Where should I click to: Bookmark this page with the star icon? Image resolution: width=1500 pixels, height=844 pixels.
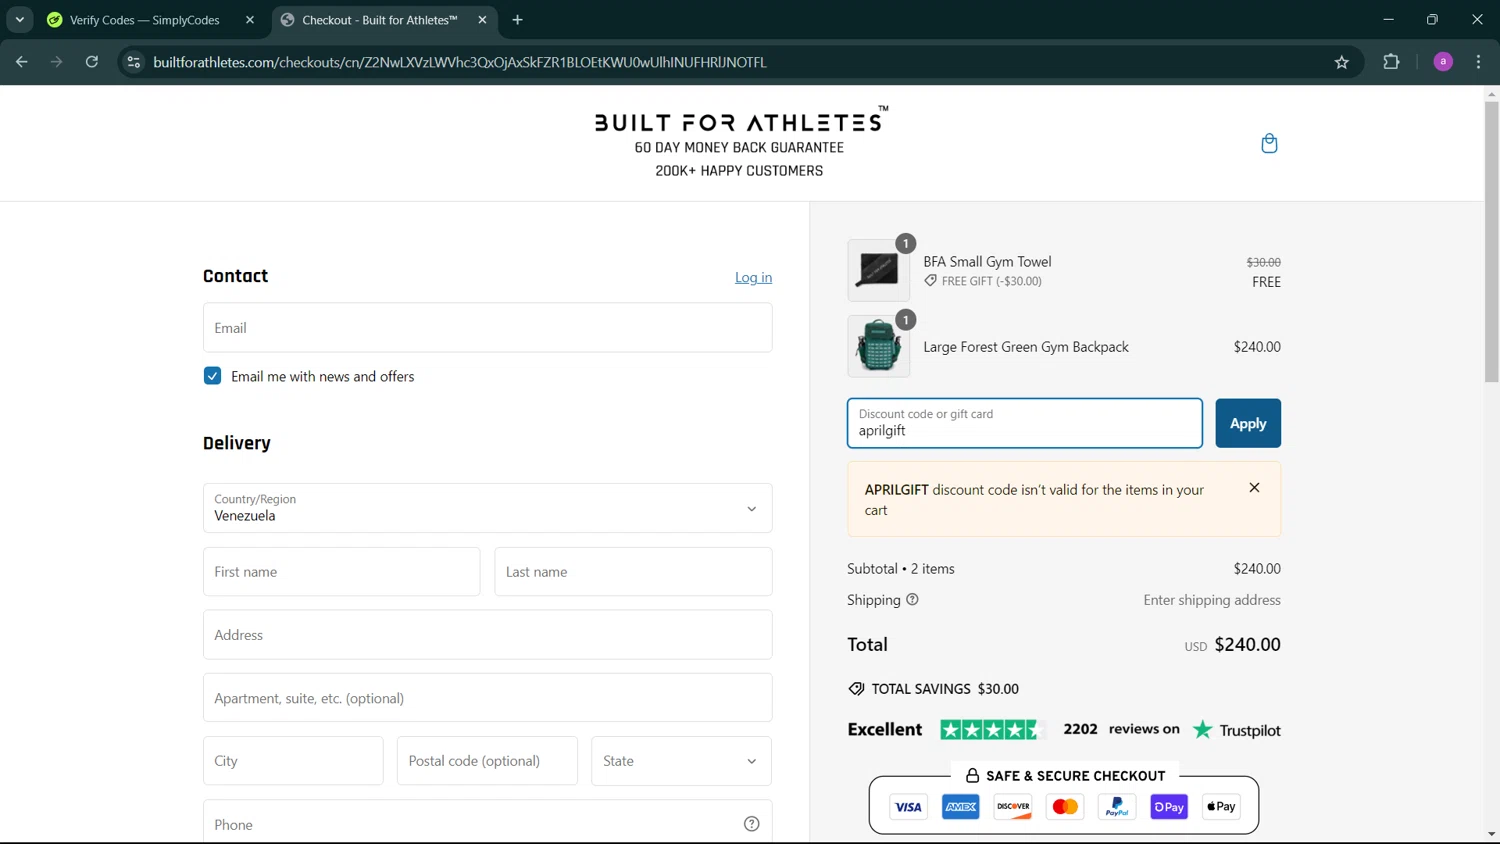pyautogui.click(x=1342, y=62)
